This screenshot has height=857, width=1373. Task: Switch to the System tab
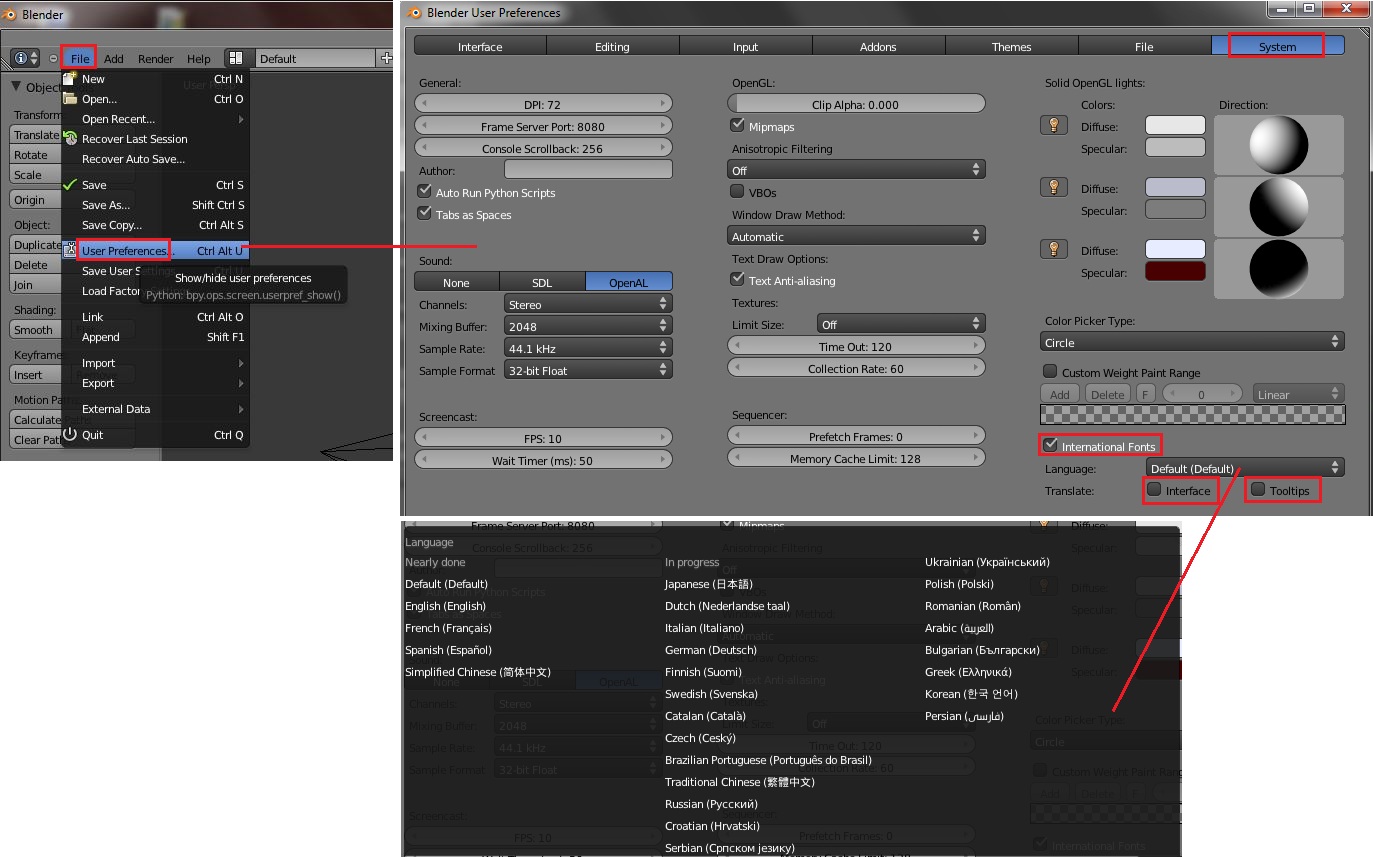click(1278, 46)
